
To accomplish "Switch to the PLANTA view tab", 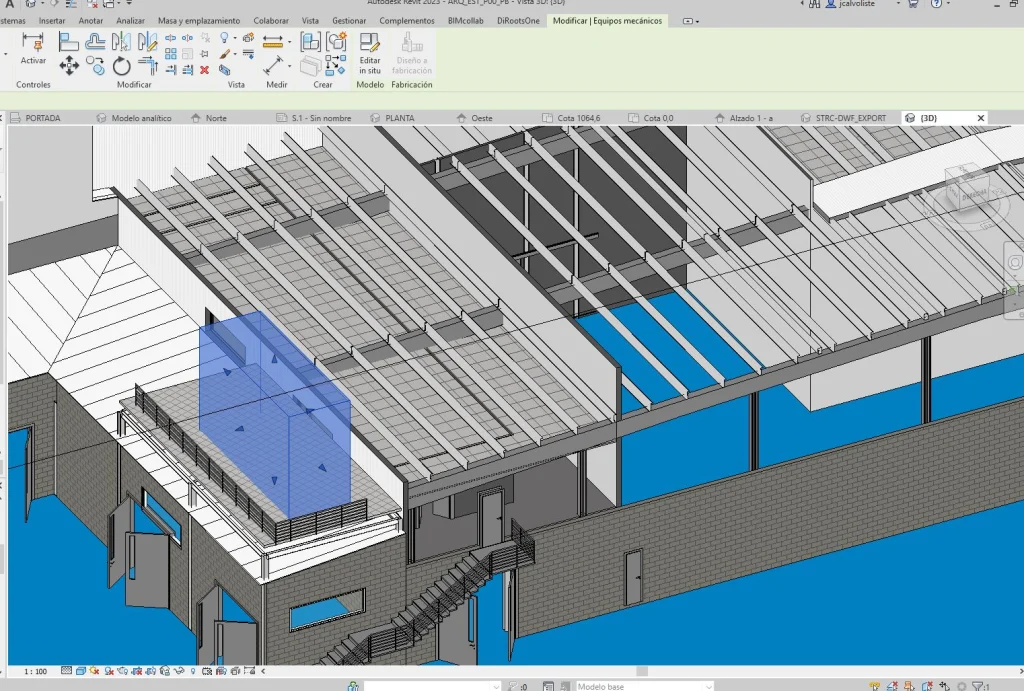I will coord(400,118).
